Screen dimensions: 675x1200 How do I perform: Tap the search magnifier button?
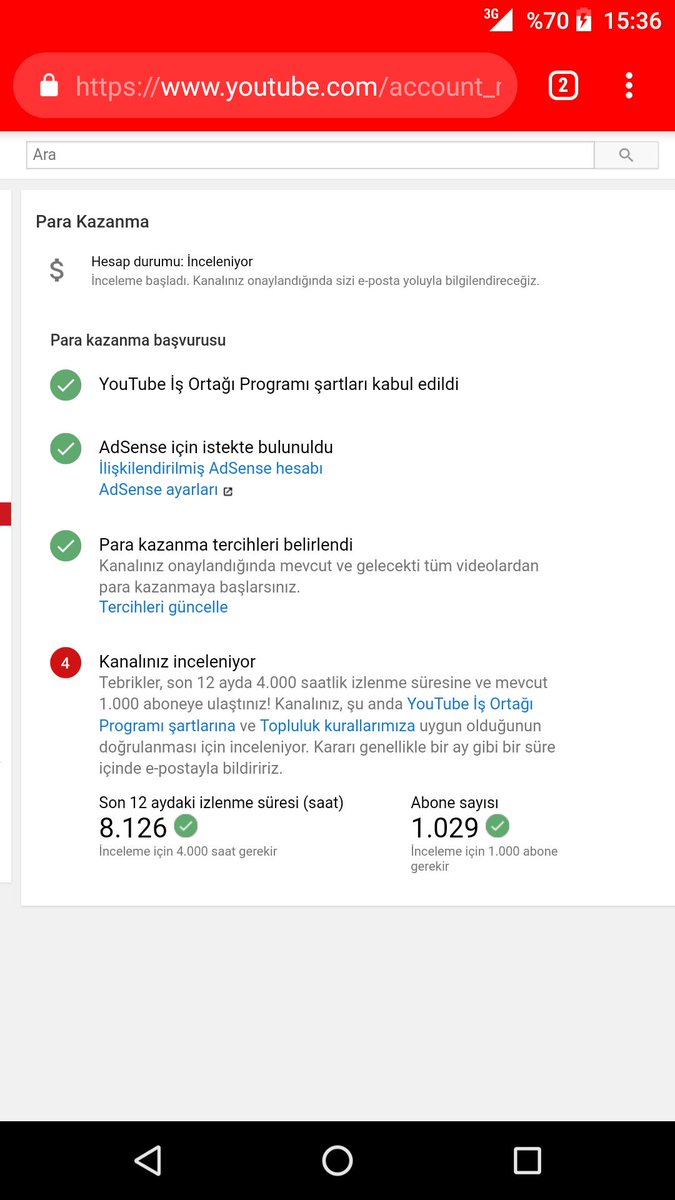click(x=626, y=155)
